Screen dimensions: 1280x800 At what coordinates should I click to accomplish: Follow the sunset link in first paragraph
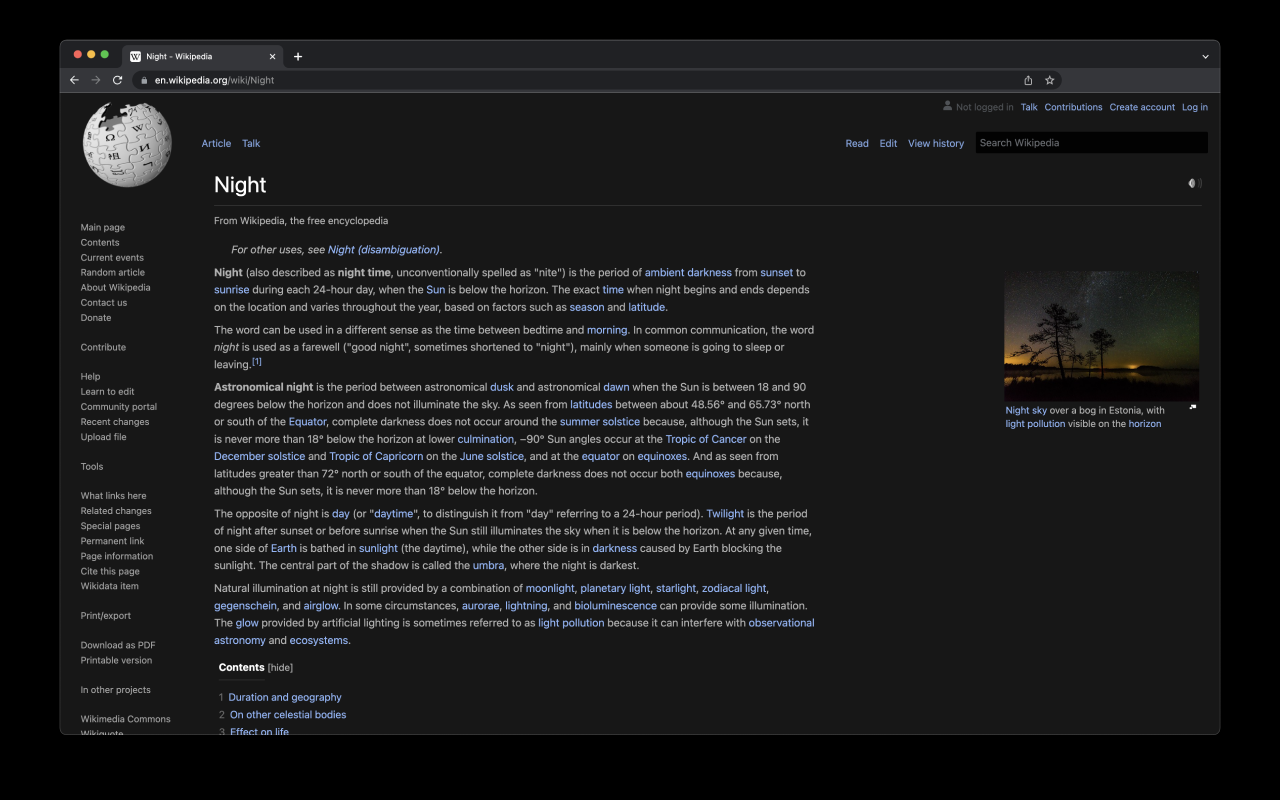(x=776, y=272)
